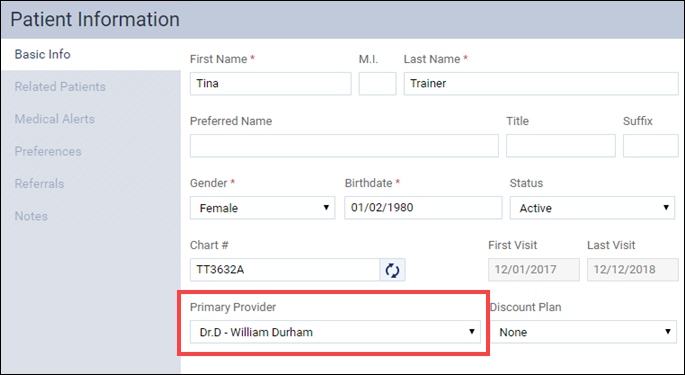This screenshot has height=375, width=685.
Task: Click the M.I. input field
Action: click(377, 83)
